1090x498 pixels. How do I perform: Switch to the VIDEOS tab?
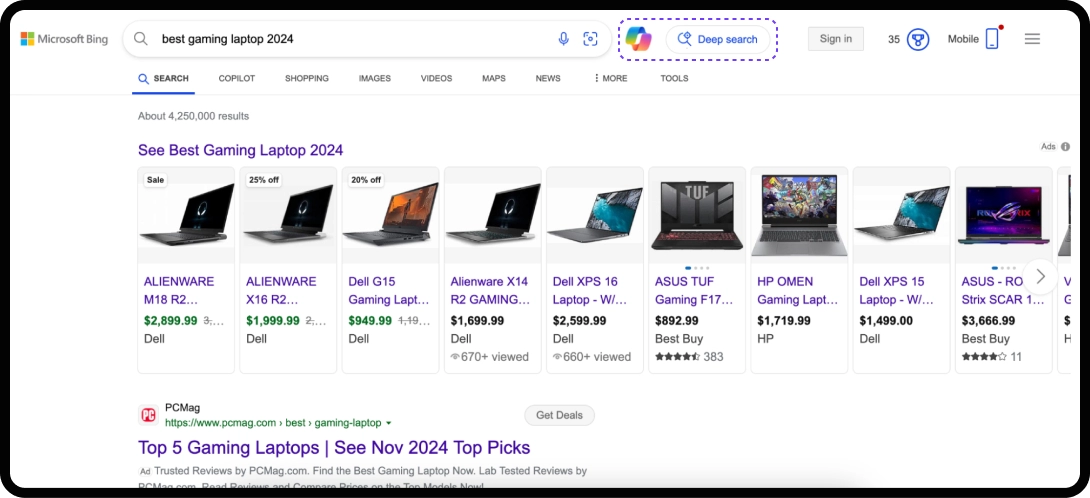[437, 79]
